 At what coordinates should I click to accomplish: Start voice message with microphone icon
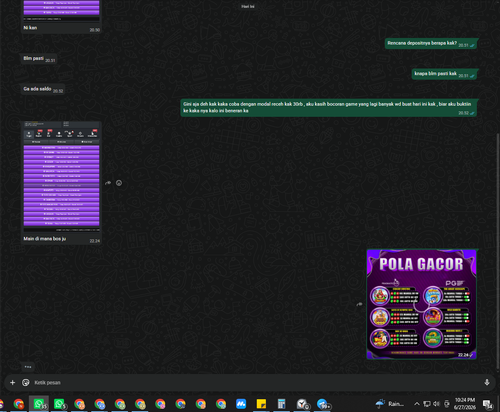(487, 382)
